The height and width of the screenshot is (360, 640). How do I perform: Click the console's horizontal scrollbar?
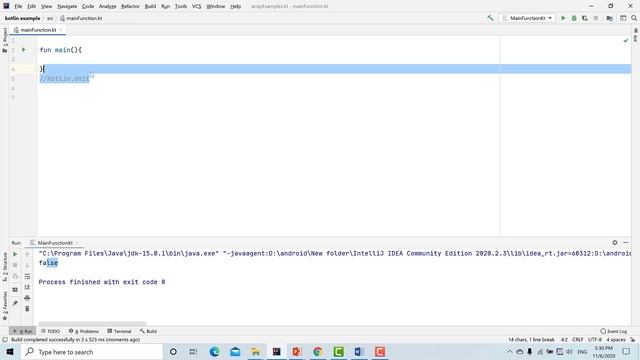pos(92,323)
